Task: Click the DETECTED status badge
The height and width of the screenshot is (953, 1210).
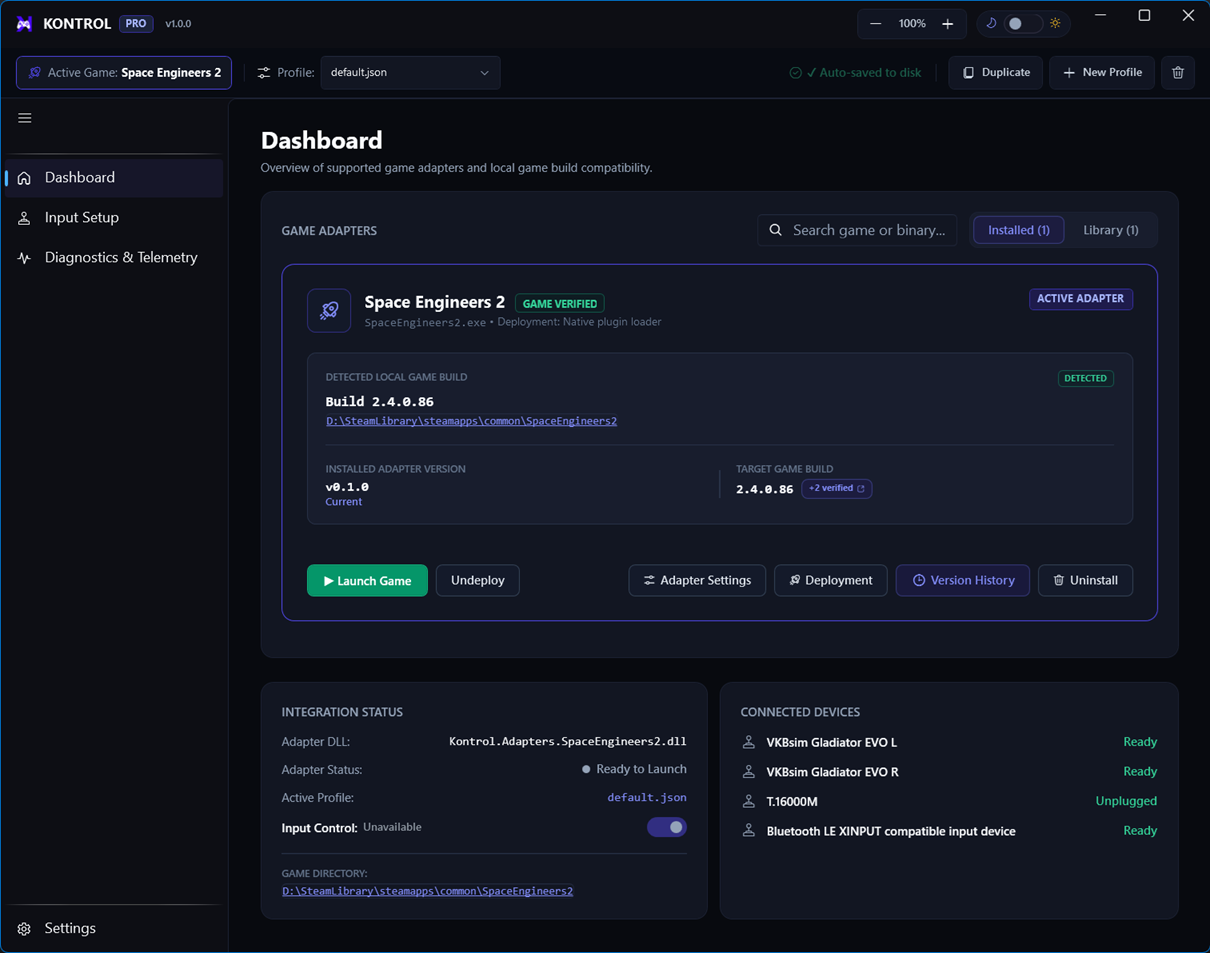Action: tap(1085, 378)
